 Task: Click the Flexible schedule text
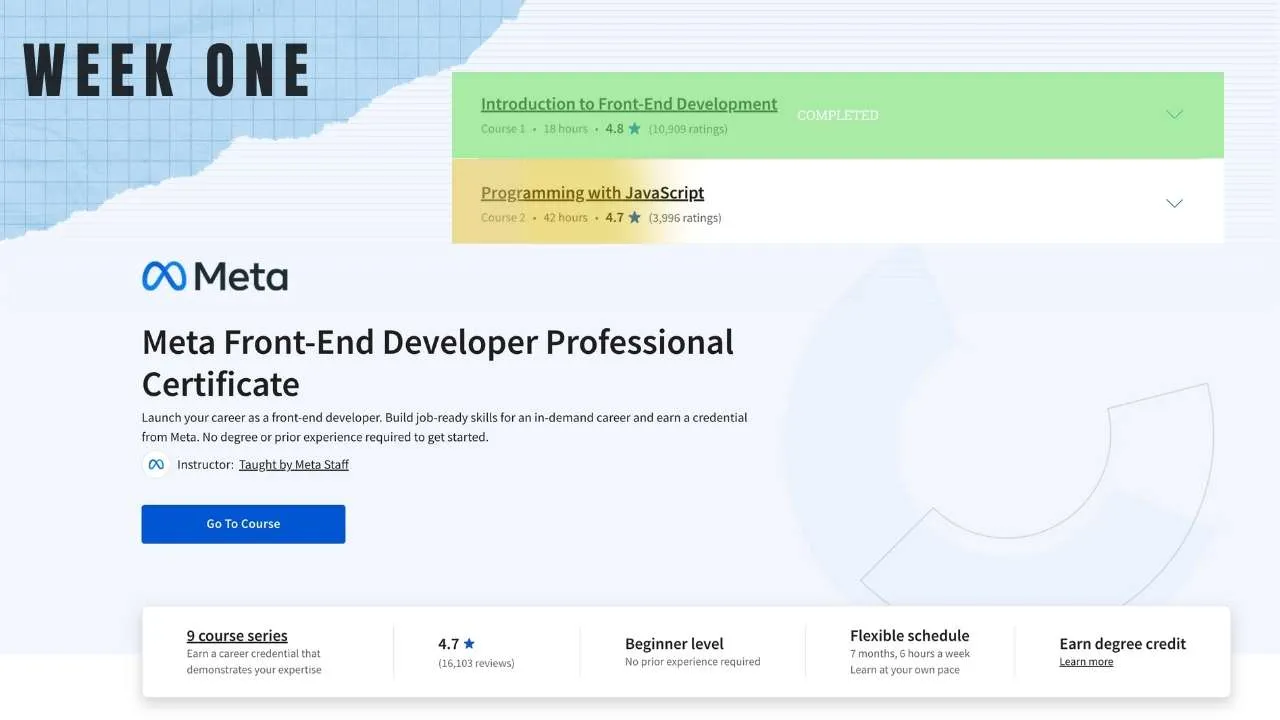click(x=909, y=636)
